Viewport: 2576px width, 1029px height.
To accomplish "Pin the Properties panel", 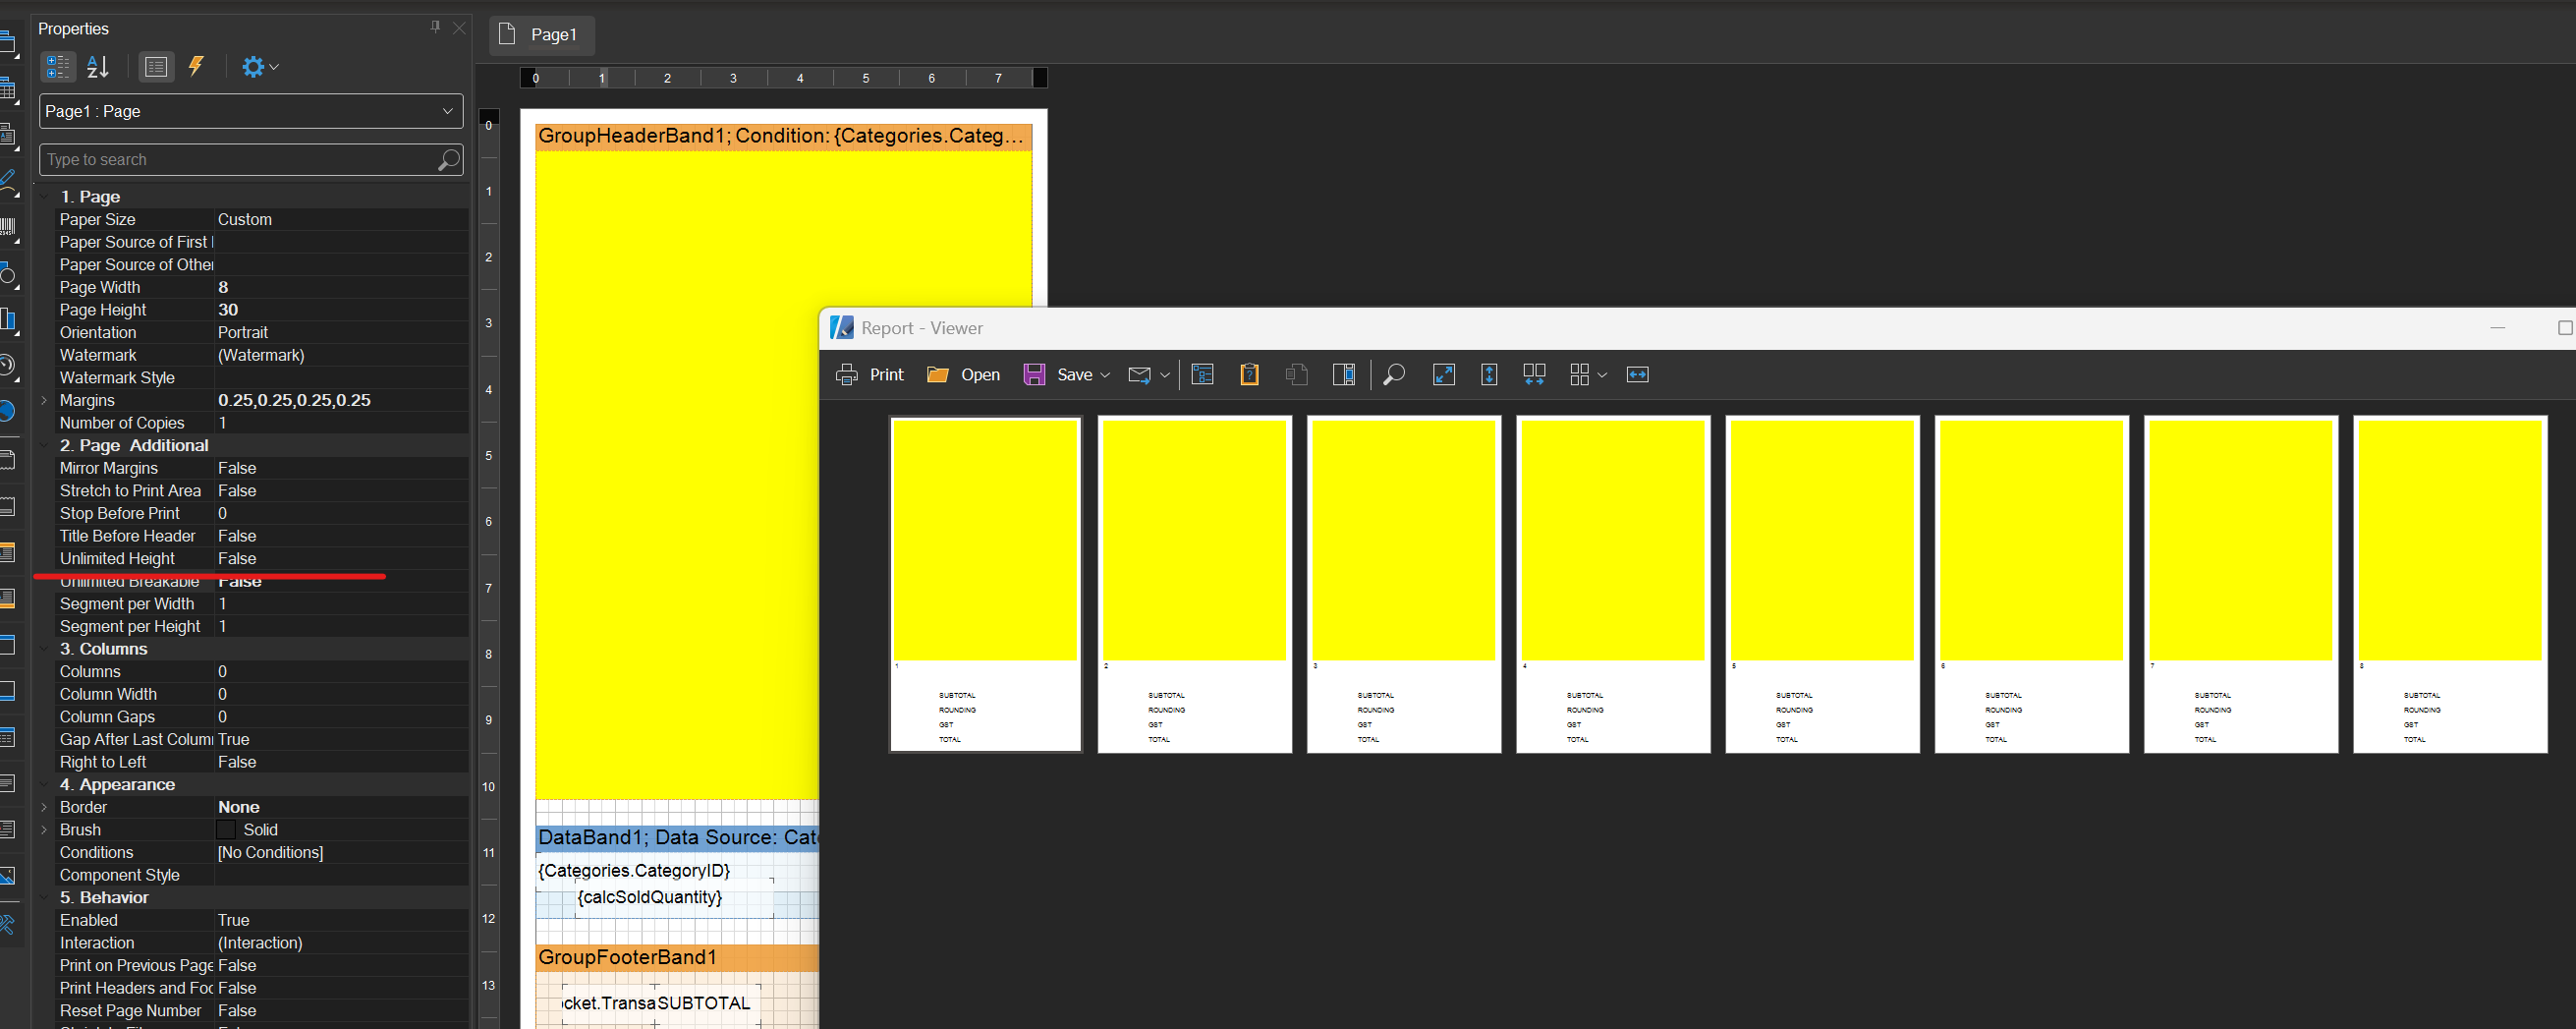I will 435,27.
